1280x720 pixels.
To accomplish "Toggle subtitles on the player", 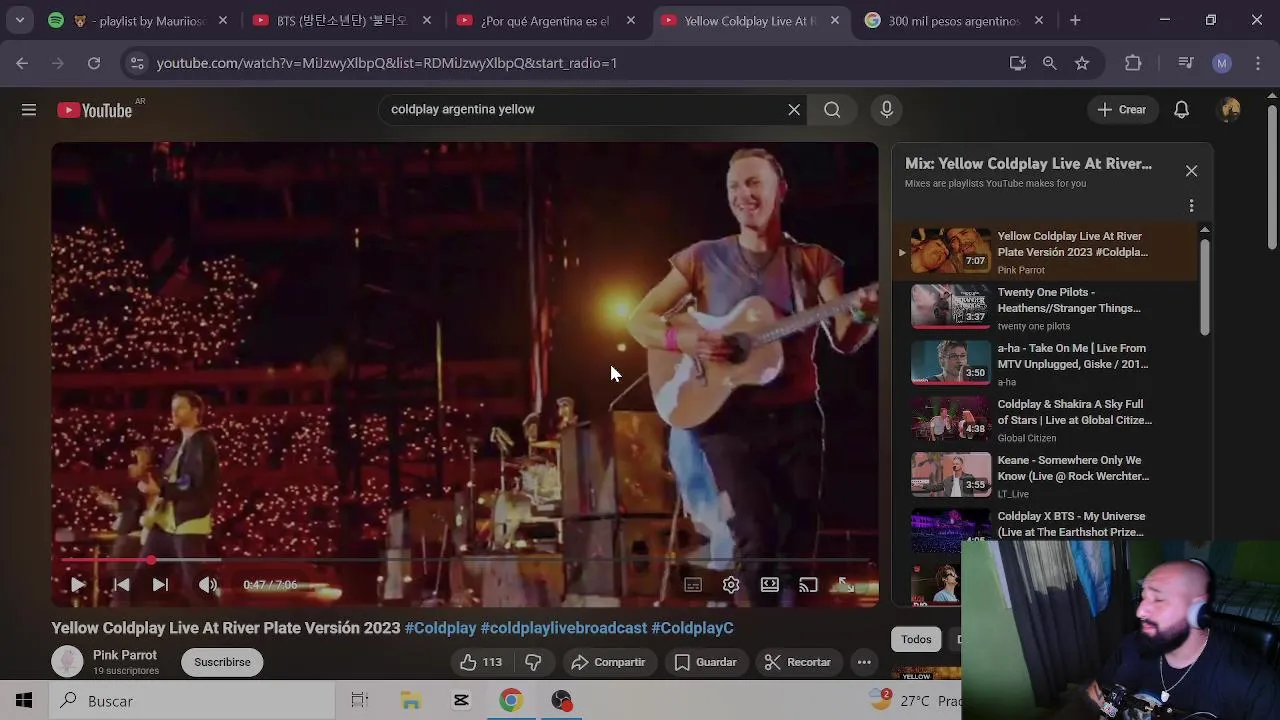I will [693, 585].
